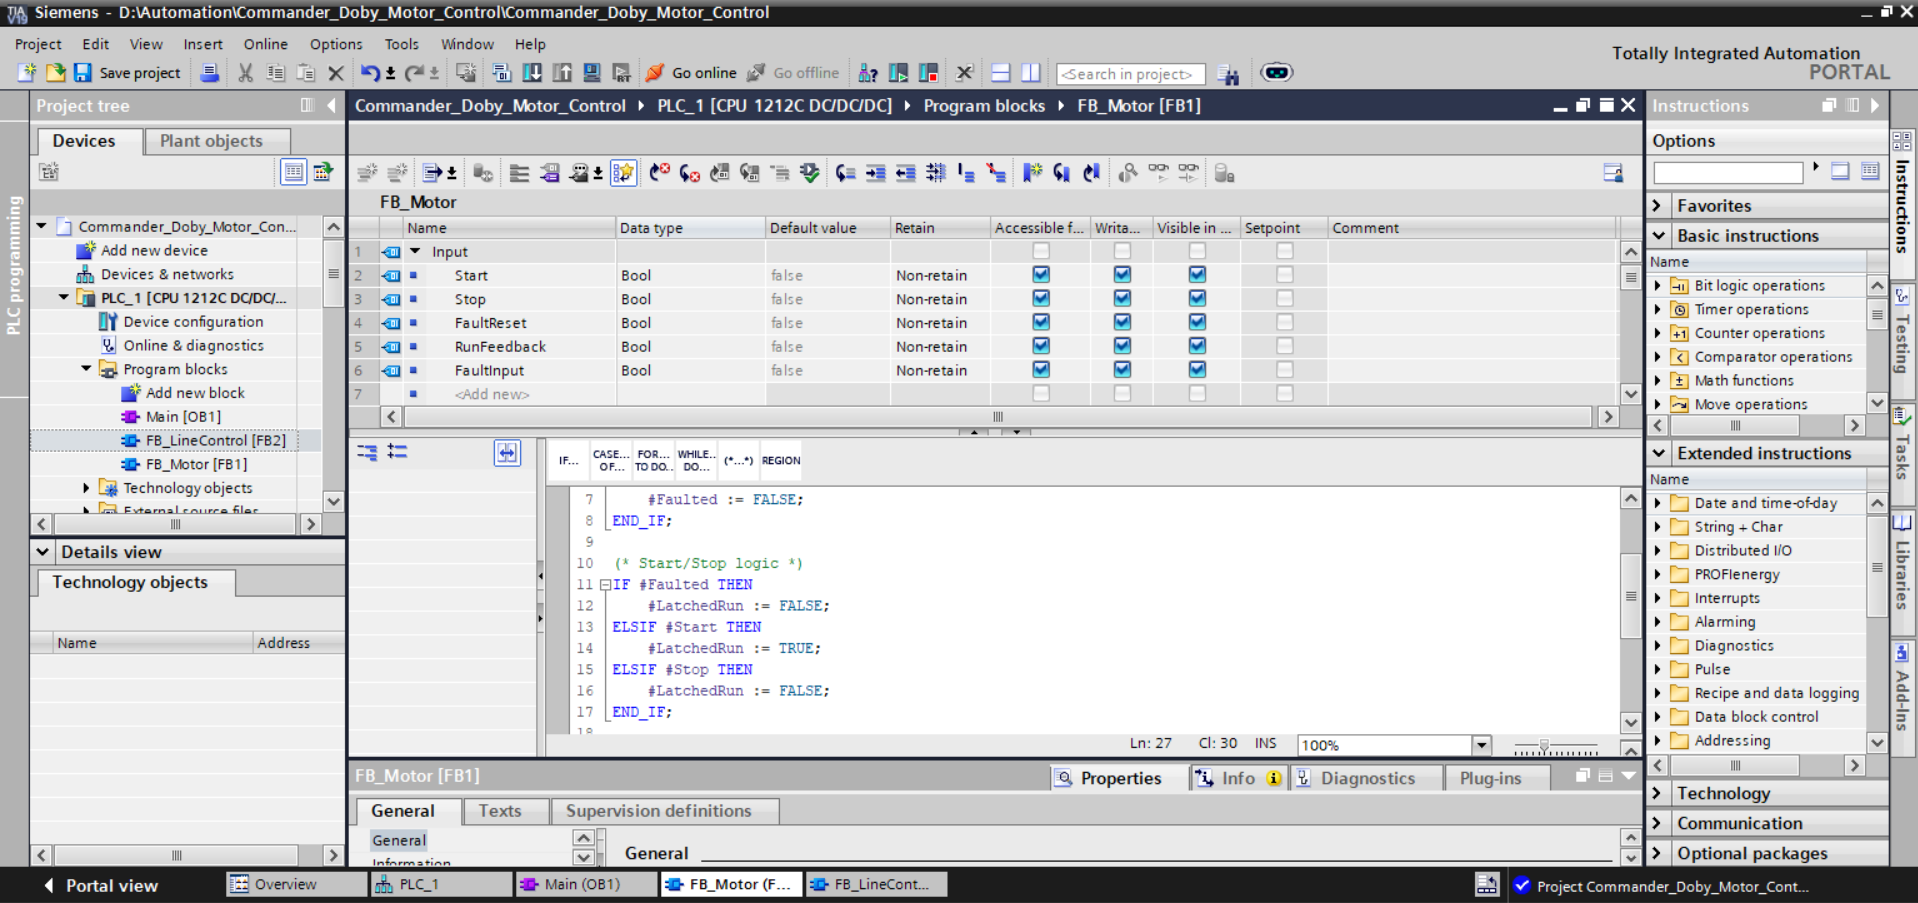Split editor space horizontally icon
Image resolution: width=1918 pixels, height=903 pixels.
1000,73
